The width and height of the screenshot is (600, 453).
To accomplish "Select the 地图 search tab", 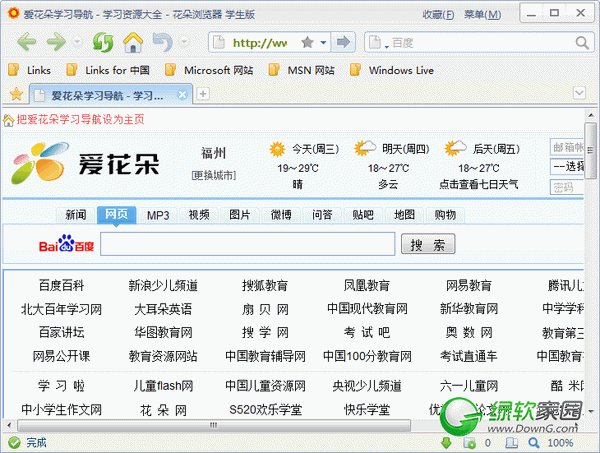I will pos(404,215).
